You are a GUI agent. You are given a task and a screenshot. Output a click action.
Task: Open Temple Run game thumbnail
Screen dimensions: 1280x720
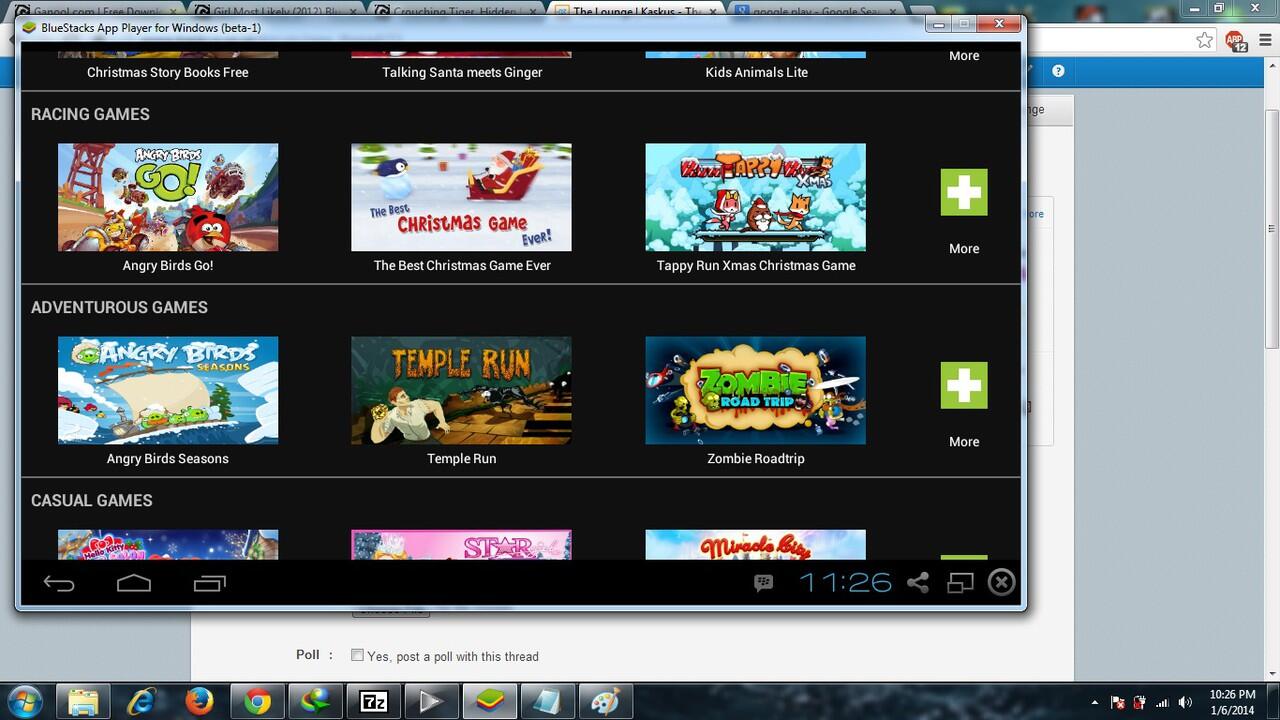pyautogui.click(x=462, y=390)
